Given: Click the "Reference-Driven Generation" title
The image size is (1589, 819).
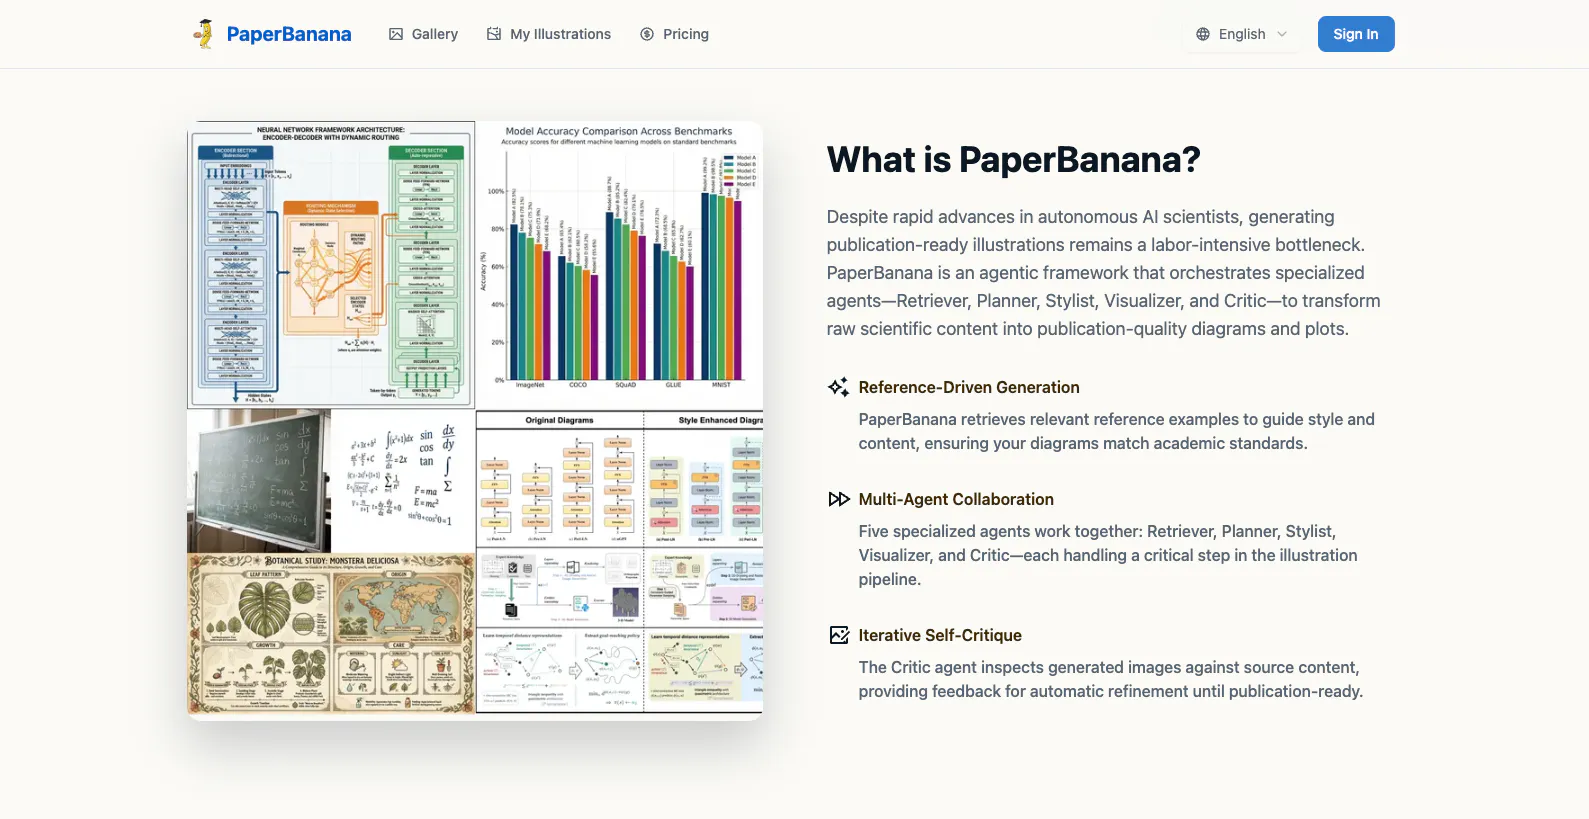Looking at the screenshot, I should click(969, 387).
